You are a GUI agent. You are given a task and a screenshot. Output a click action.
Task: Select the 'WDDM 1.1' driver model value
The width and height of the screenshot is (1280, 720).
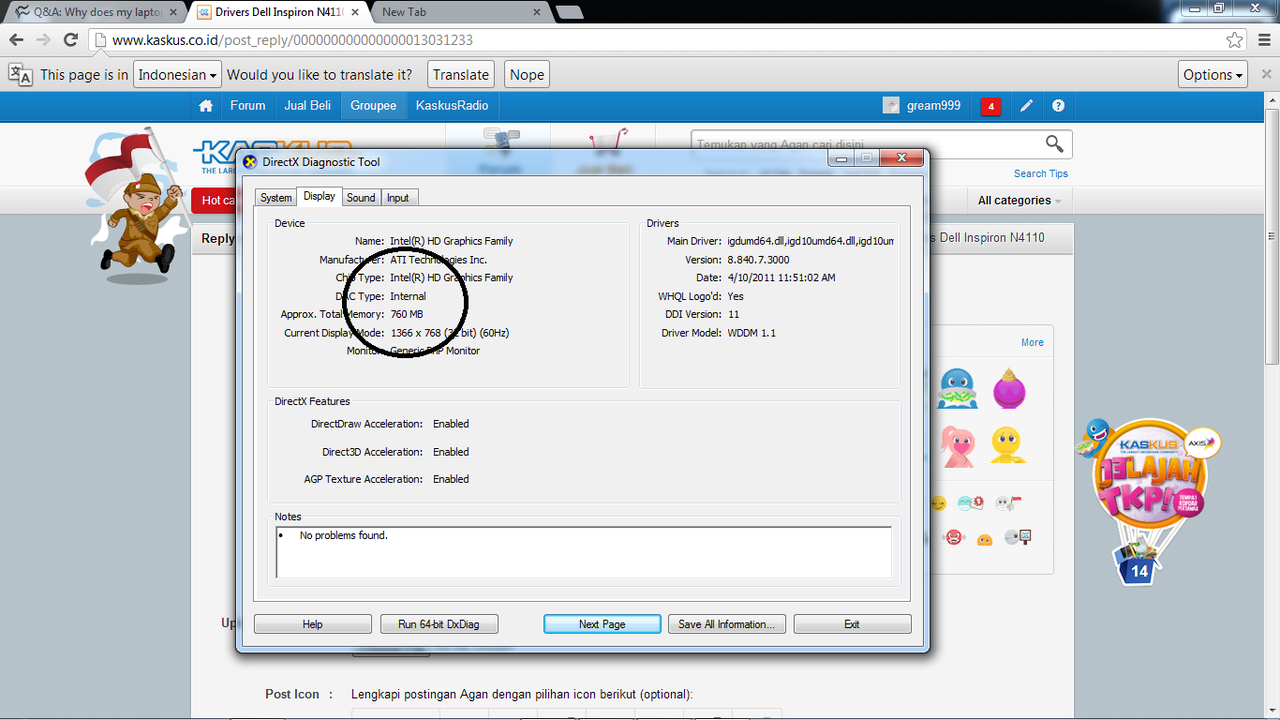(751, 333)
